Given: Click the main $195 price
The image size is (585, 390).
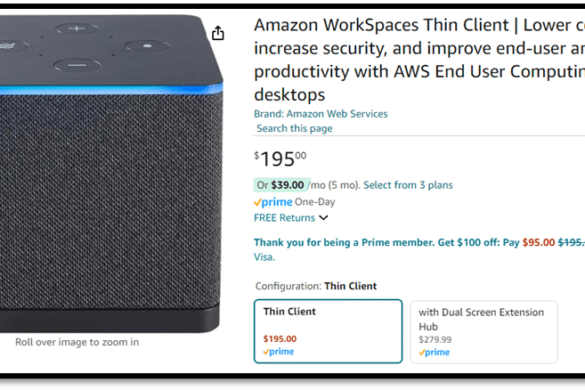Looking at the screenshot, I should point(280,159).
